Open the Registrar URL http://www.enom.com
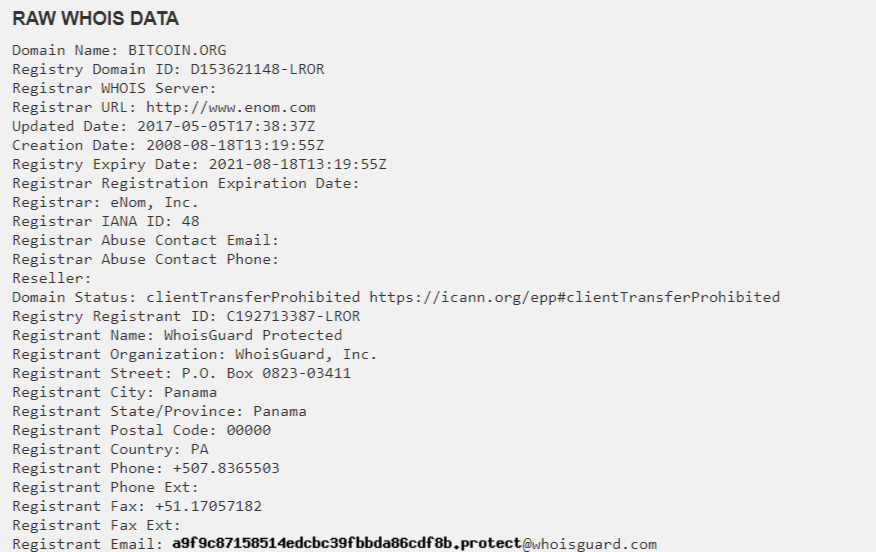 (231, 107)
